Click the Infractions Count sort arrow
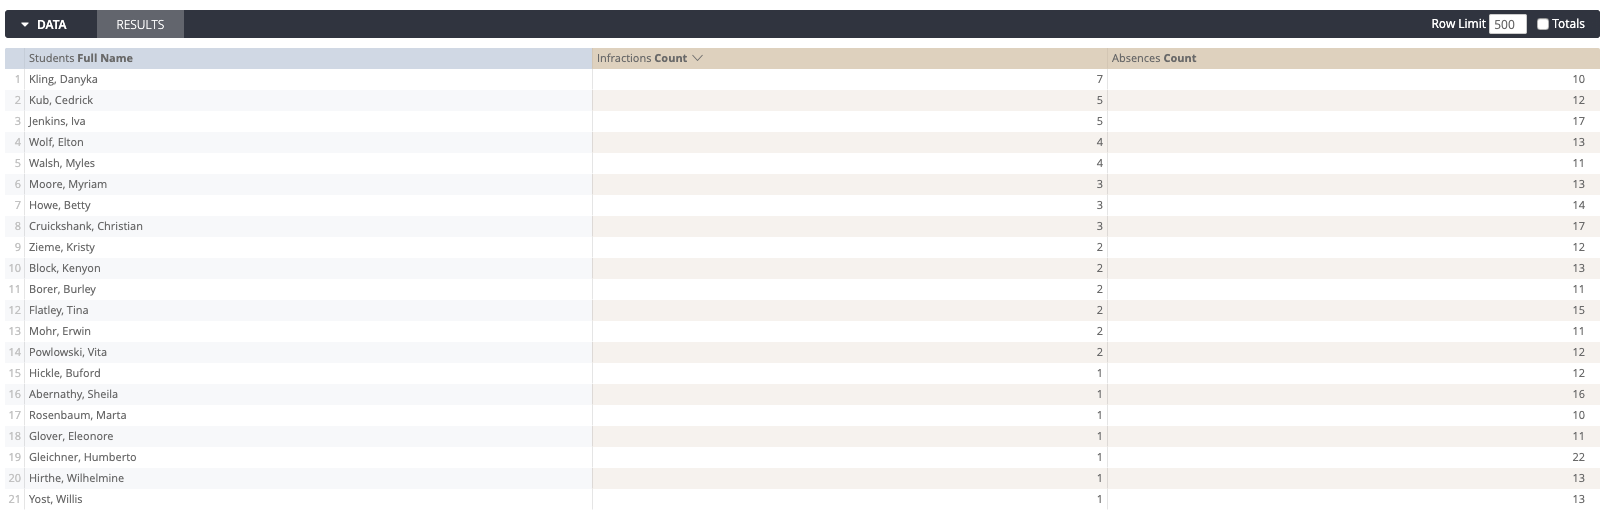 click(698, 58)
